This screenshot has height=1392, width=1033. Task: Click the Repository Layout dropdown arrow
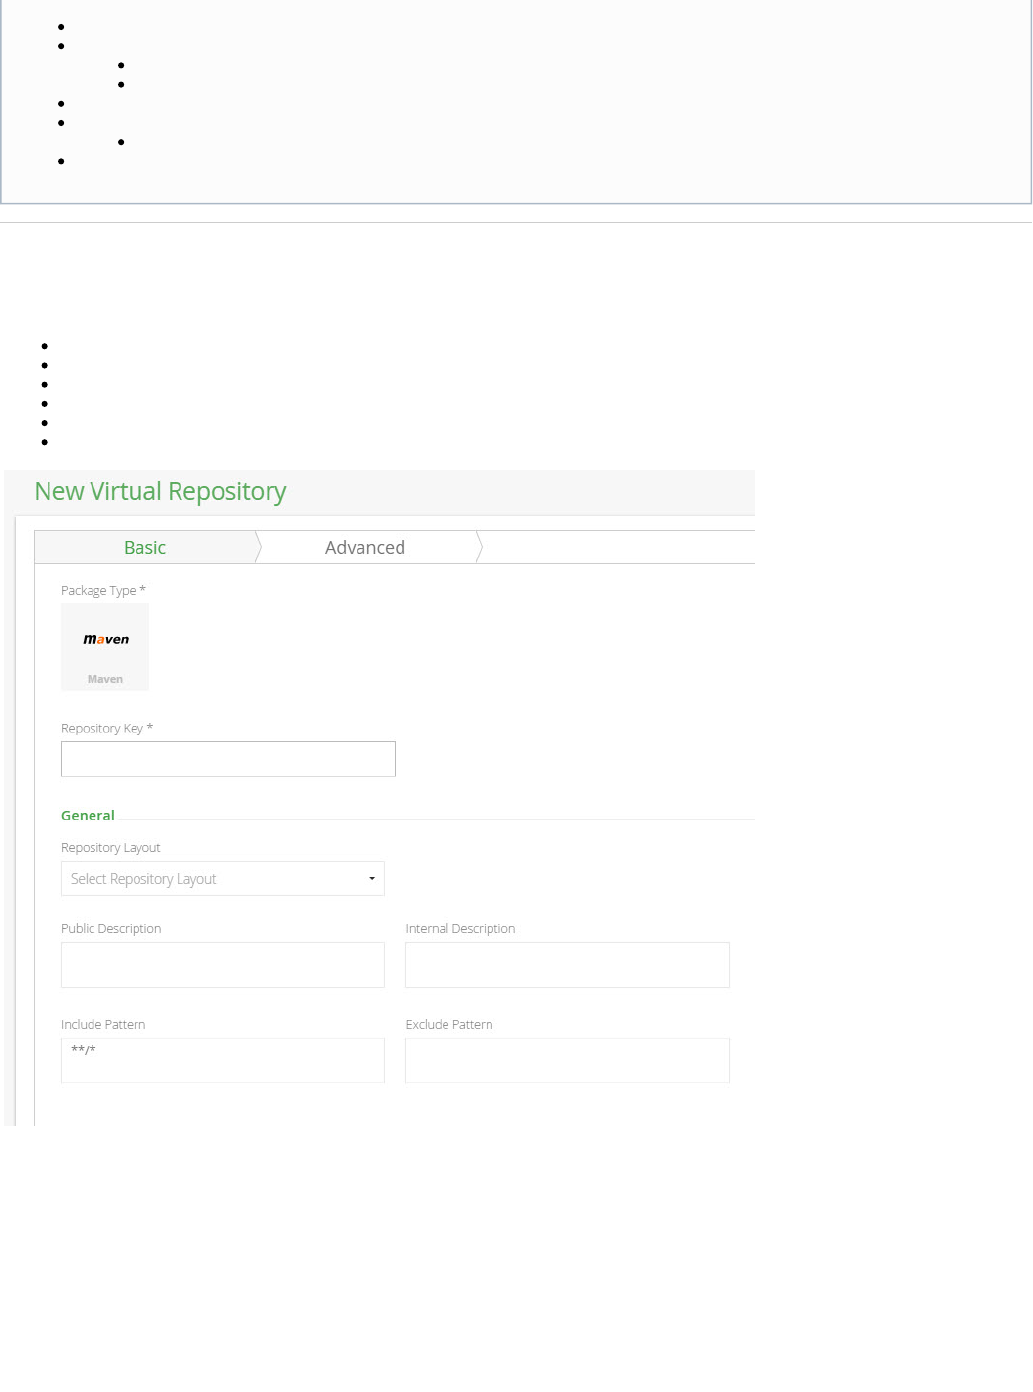coord(372,879)
